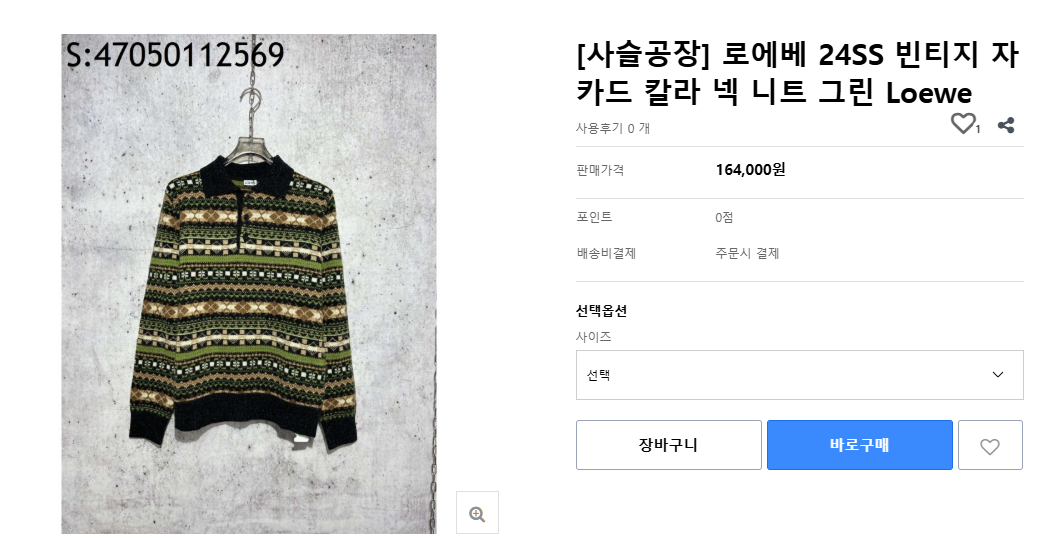Click the chevron arrow in size dropdown
The height and width of the screenshot is (550, 1053).
997,375
